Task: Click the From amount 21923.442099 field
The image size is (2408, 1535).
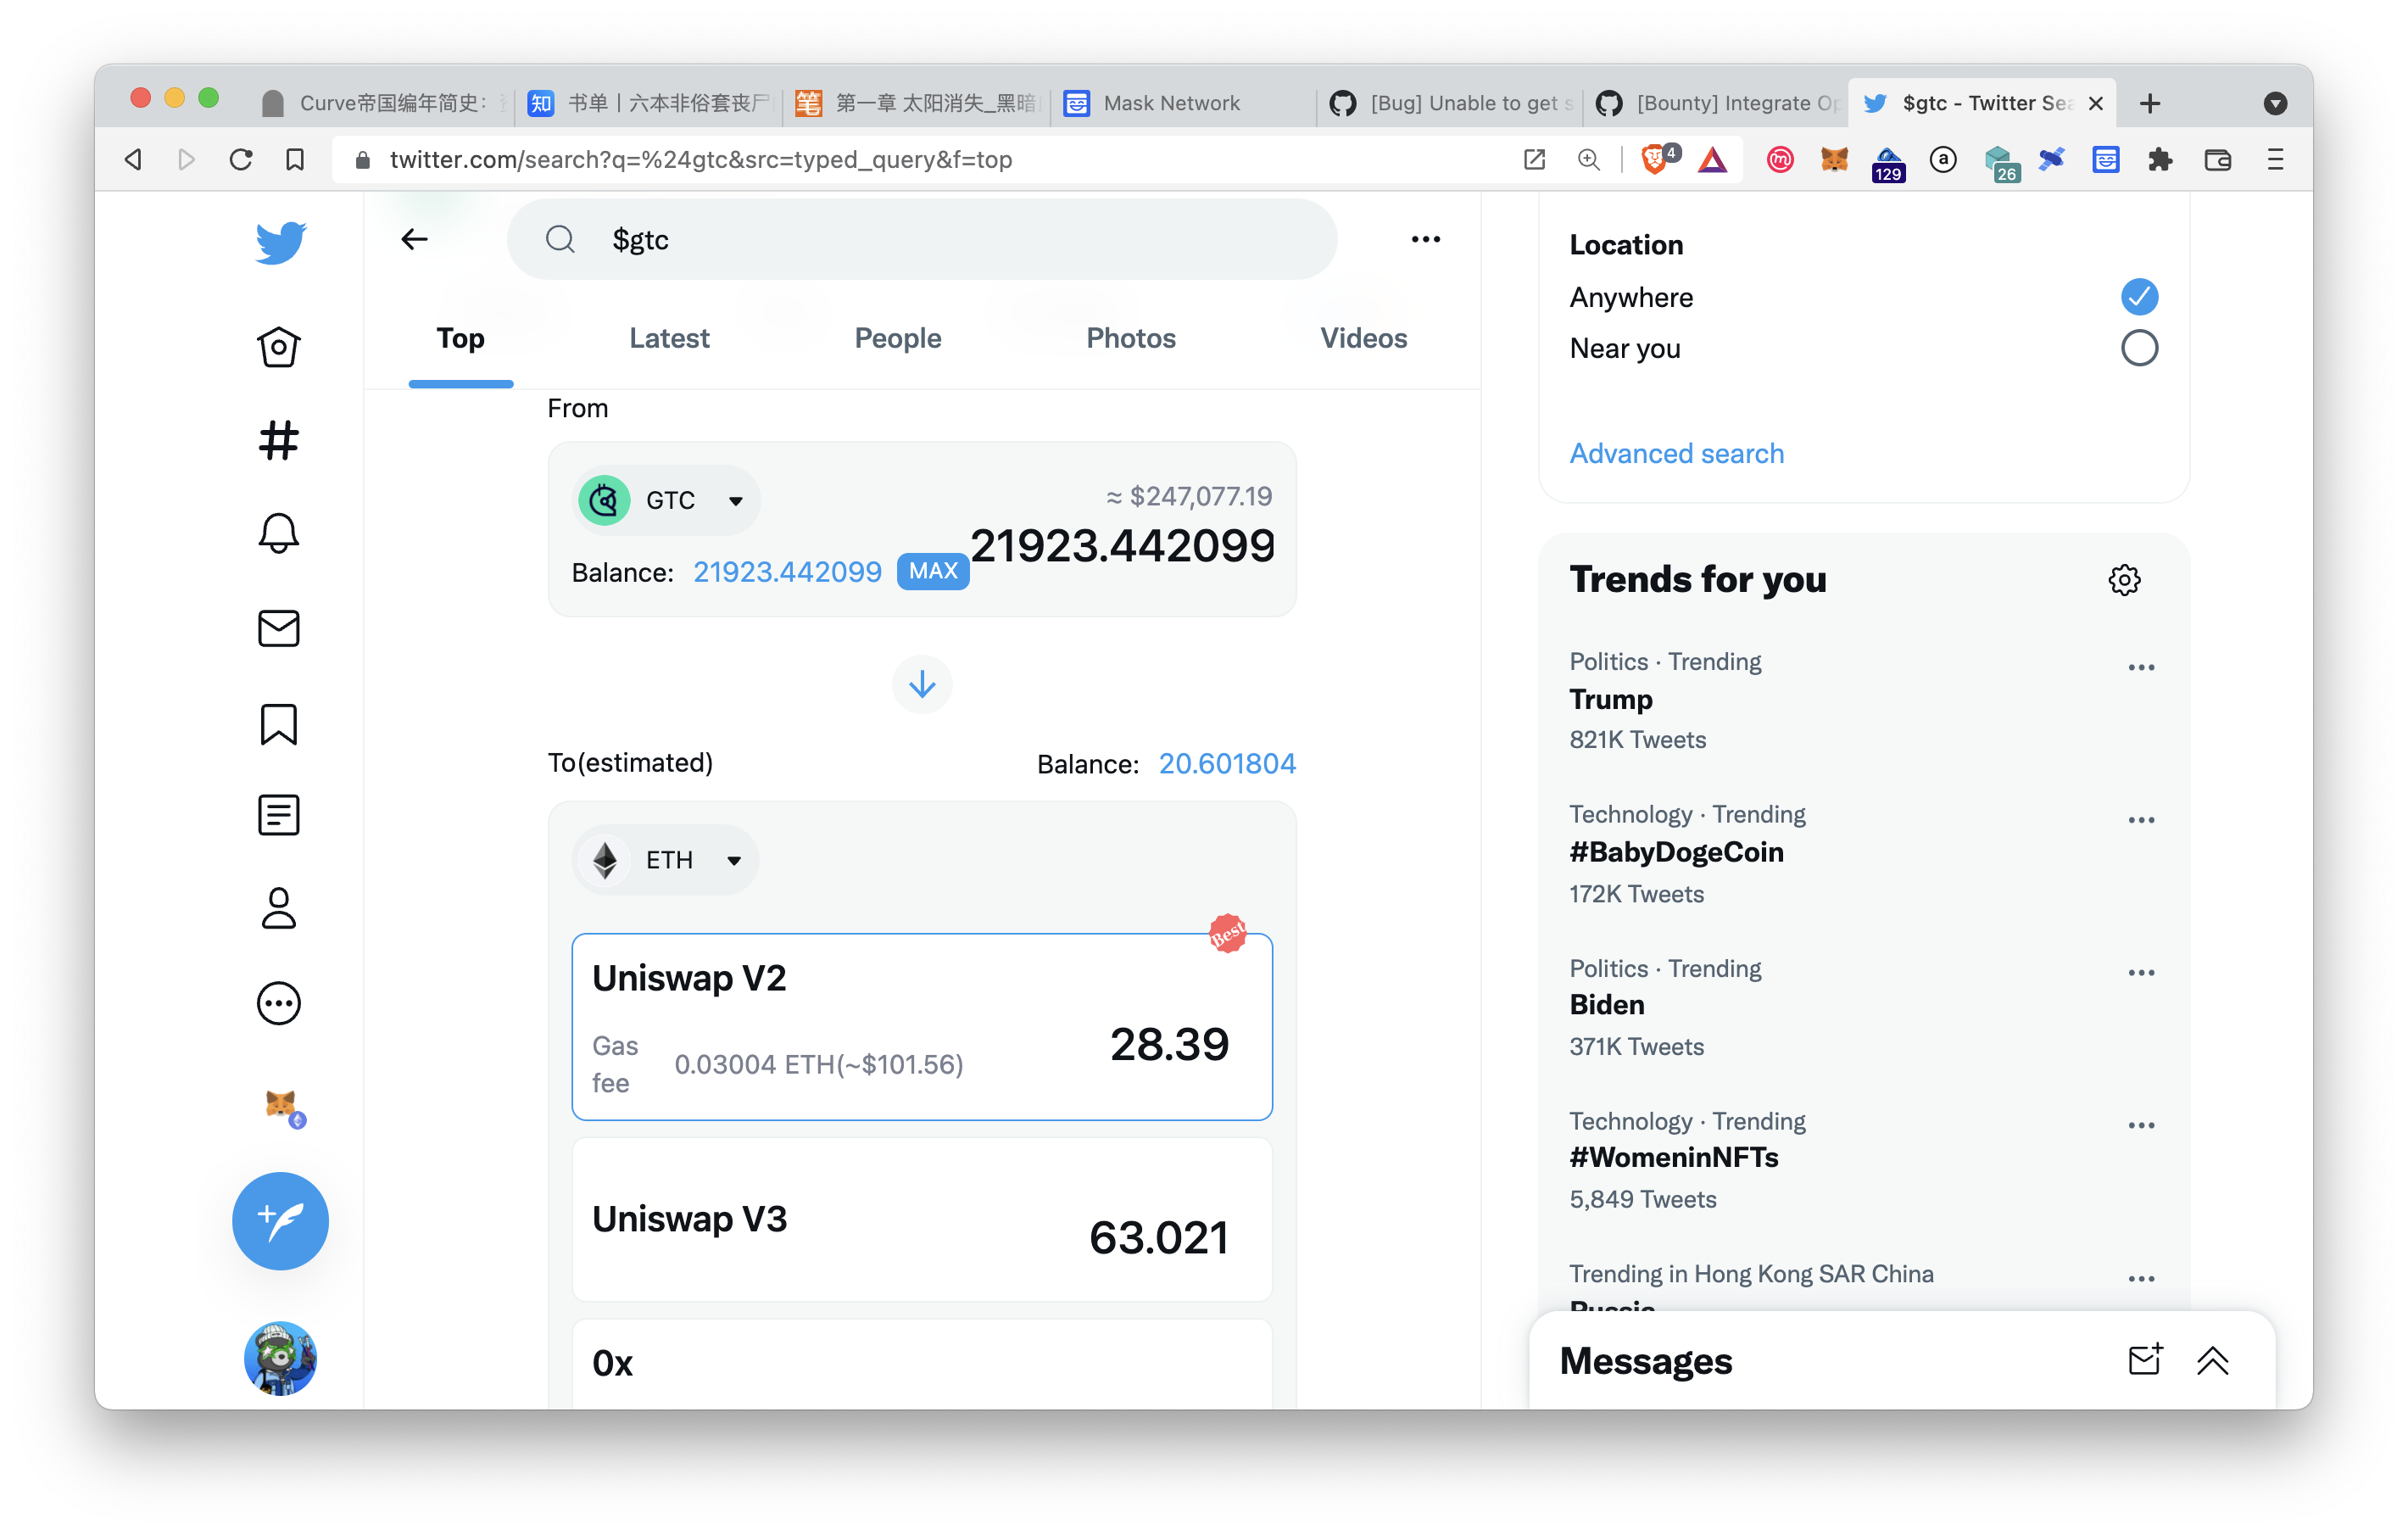Action: [x=1122, y=545]
